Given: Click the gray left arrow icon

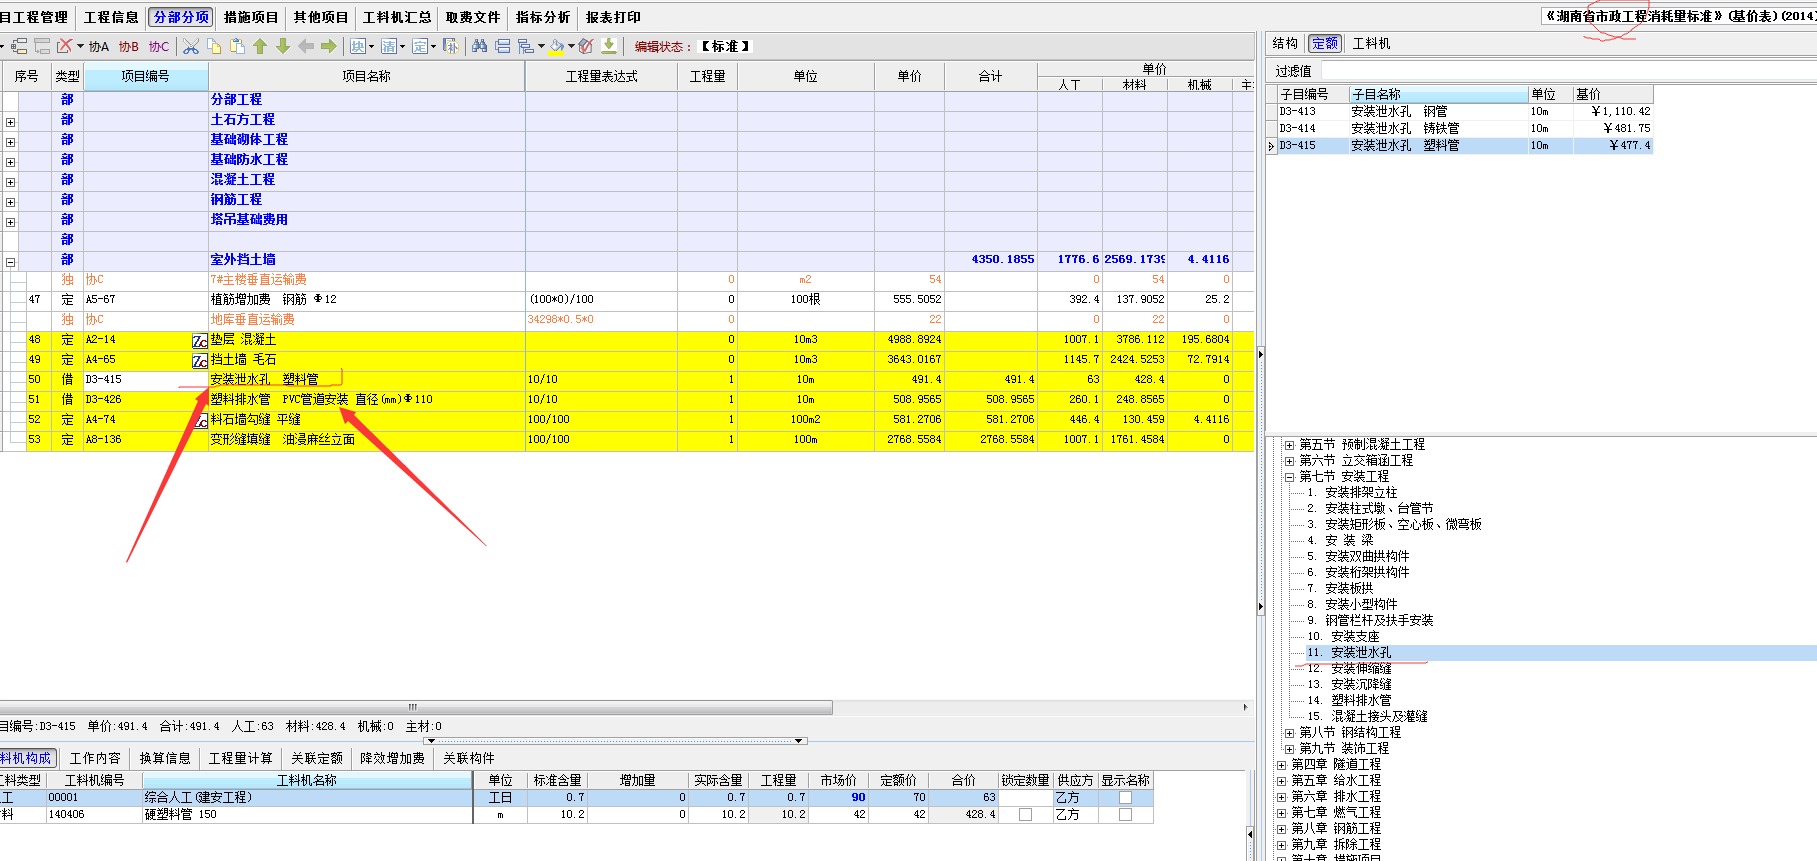Looking at the screenshot, I should point(306,46).
